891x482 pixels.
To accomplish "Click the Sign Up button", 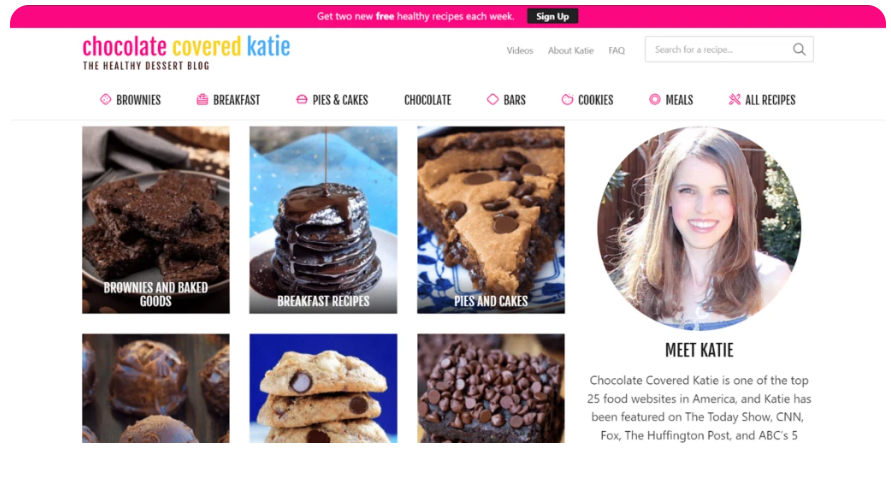I will [552, 16].
